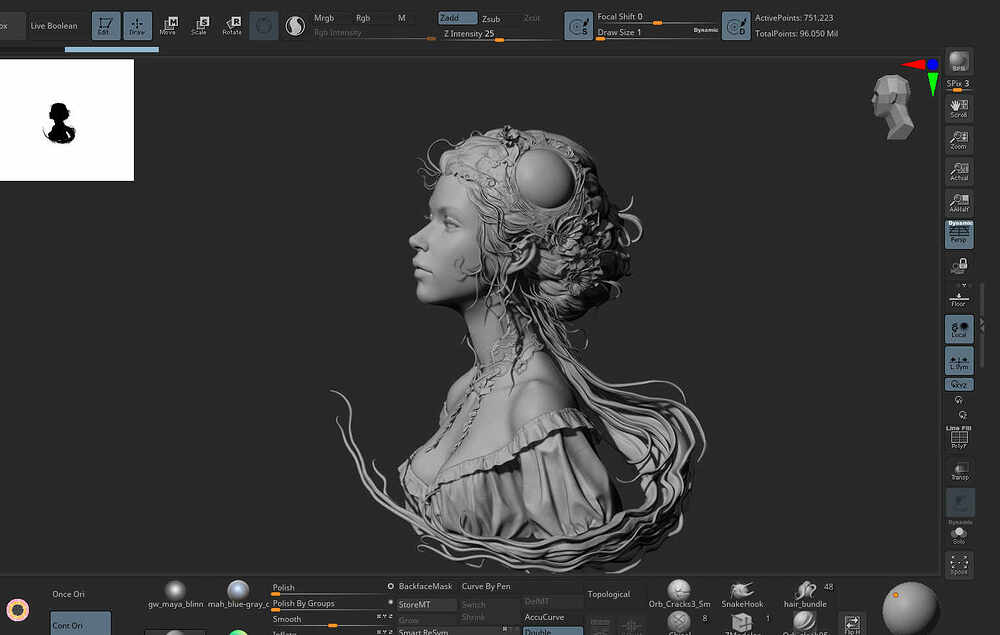The image size is (1000, 635).
Task: Select mah_blue-gray material
Action: click(239, 595)
